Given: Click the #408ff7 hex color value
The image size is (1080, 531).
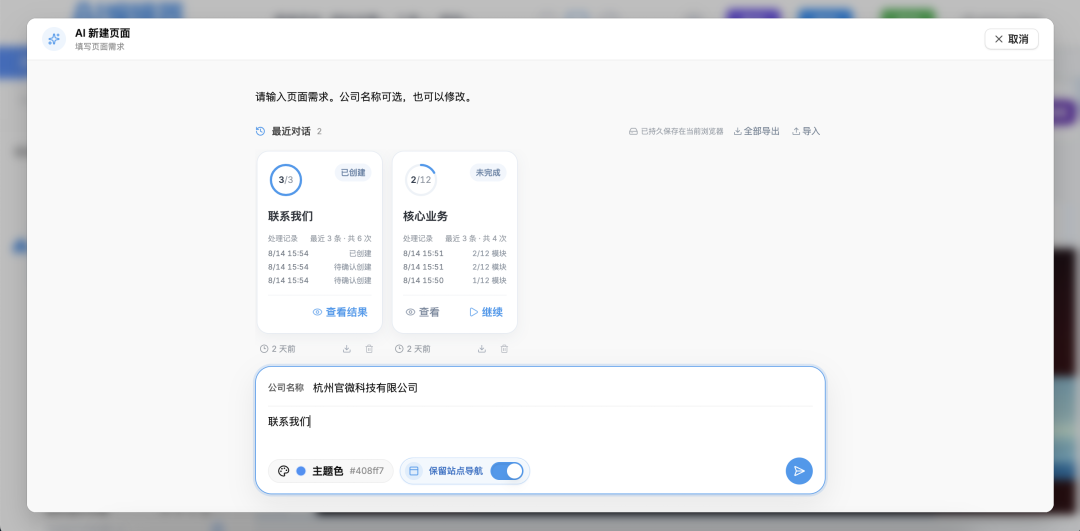Looking at the screenshot, I should 366,471.
